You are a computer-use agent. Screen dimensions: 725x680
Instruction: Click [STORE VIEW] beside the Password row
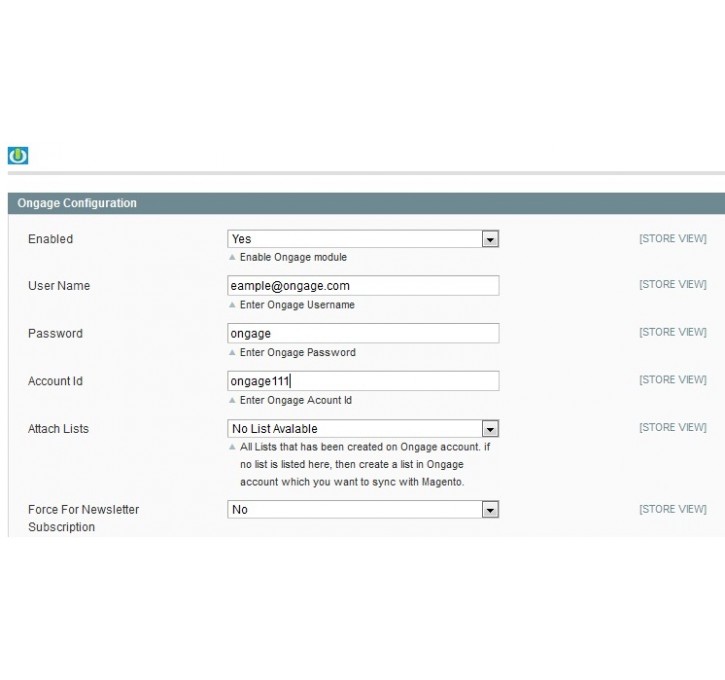point(673,332)
